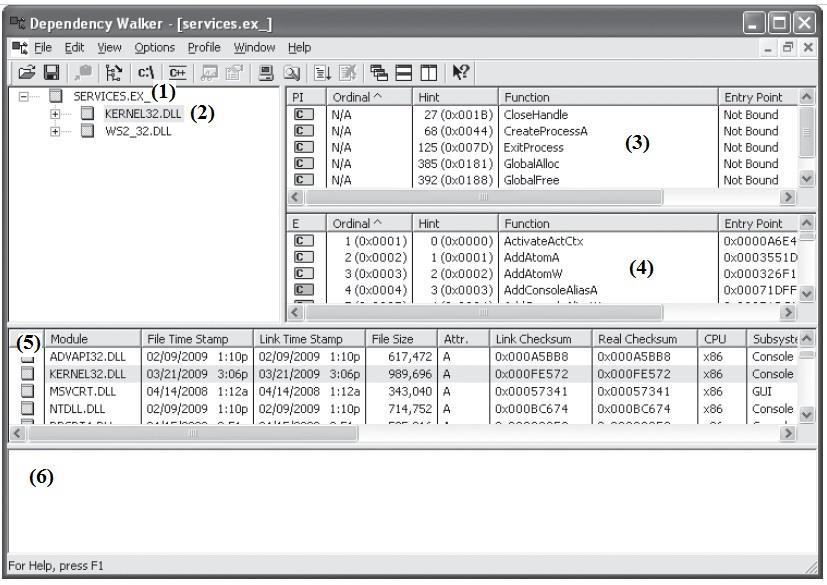This screenshot has width=827, height=585.
Task: Click scroll-left arrow of exports list
Action: pyautogui.click(x=295, y=313)
